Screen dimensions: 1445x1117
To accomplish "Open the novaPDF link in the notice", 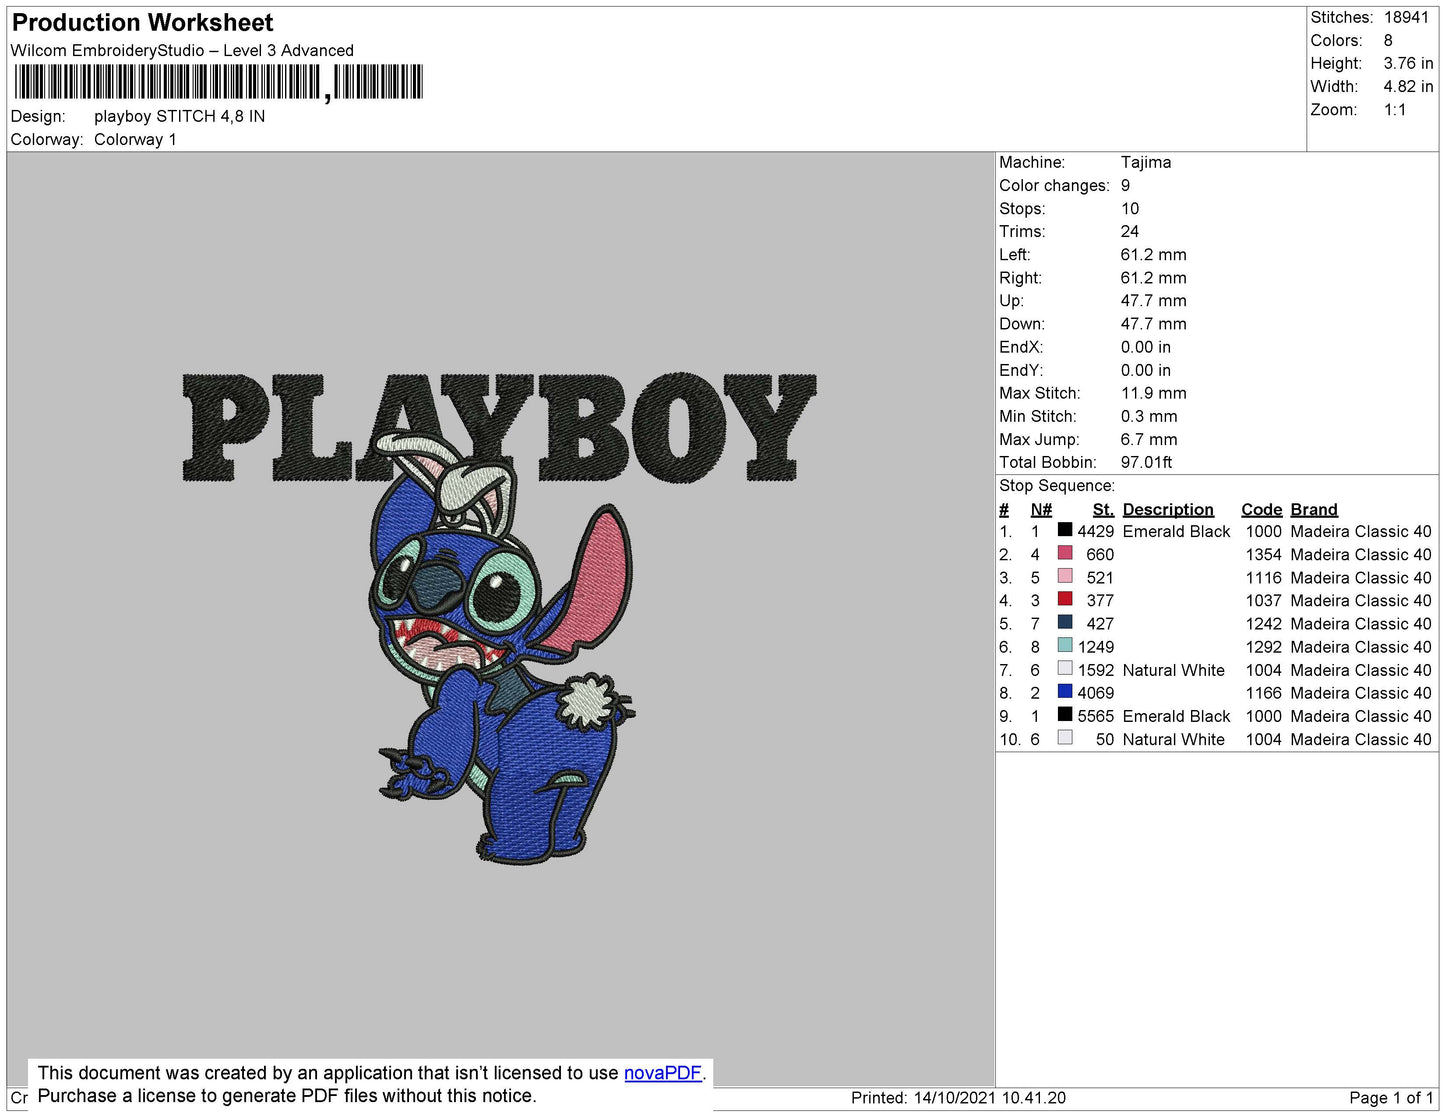I will (662, 1073).
